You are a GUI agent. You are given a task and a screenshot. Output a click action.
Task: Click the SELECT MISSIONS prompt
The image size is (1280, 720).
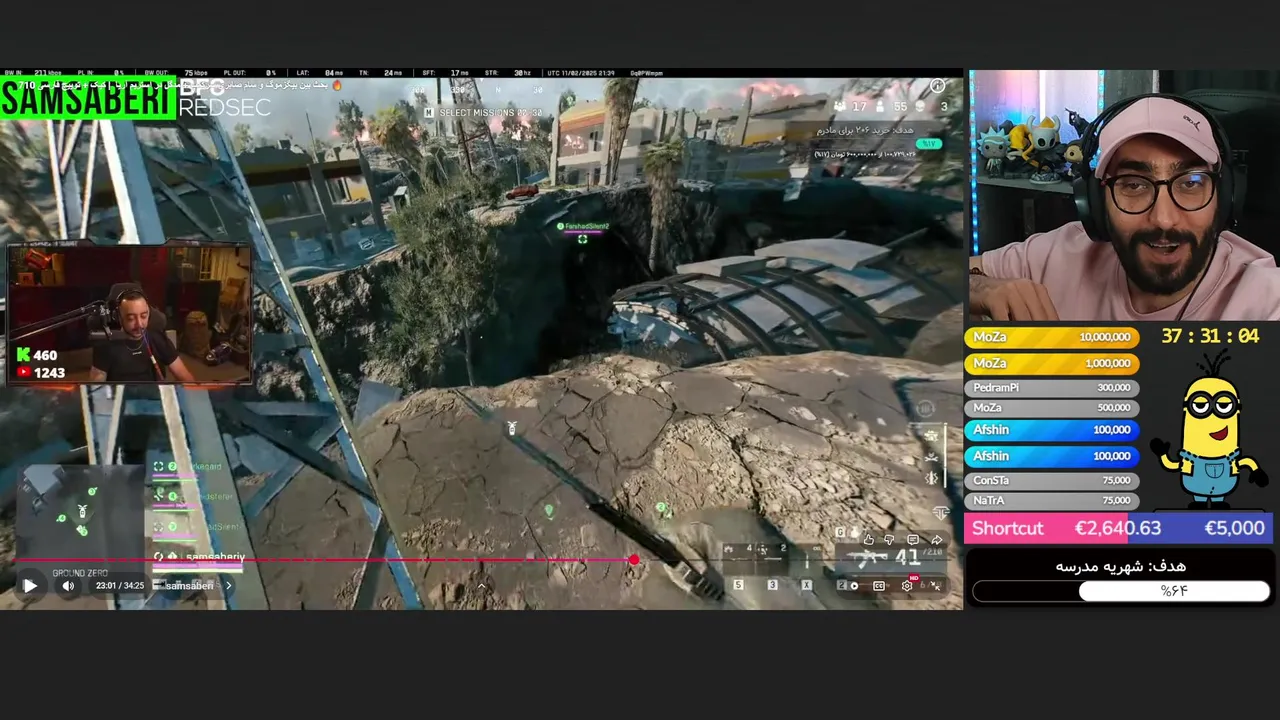(x=484, y=113)
